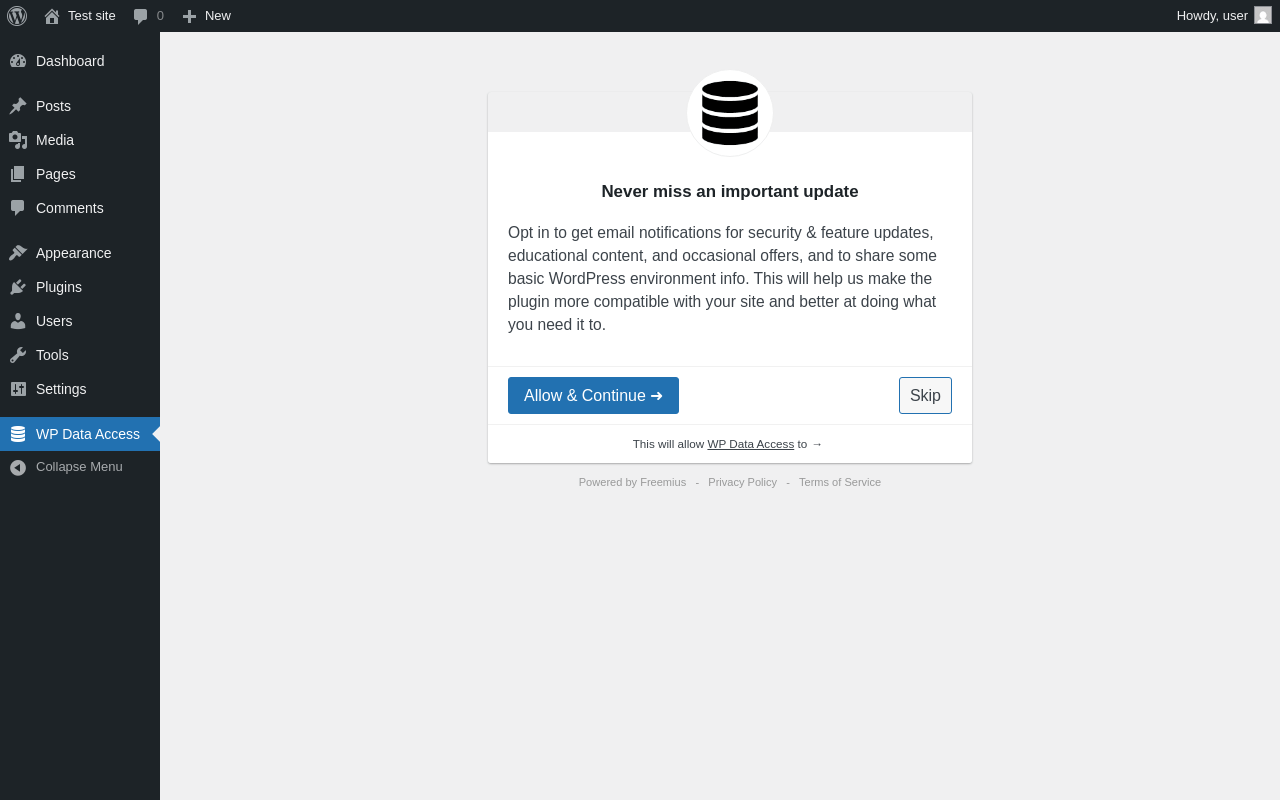Click the heading 'Never miss an important update'
Screen dimensions: 1280x800
point(730,192)
